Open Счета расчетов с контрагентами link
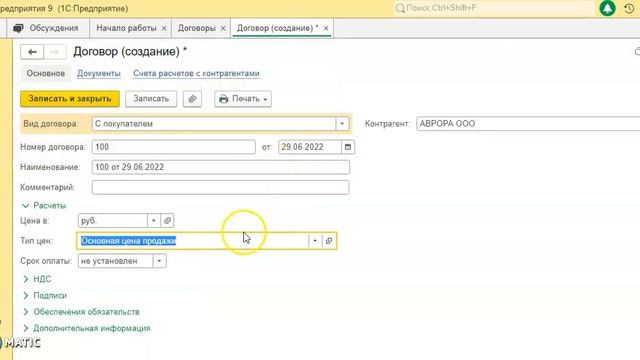640x360 pixels. pyautogui.click(x=196, y=73)
